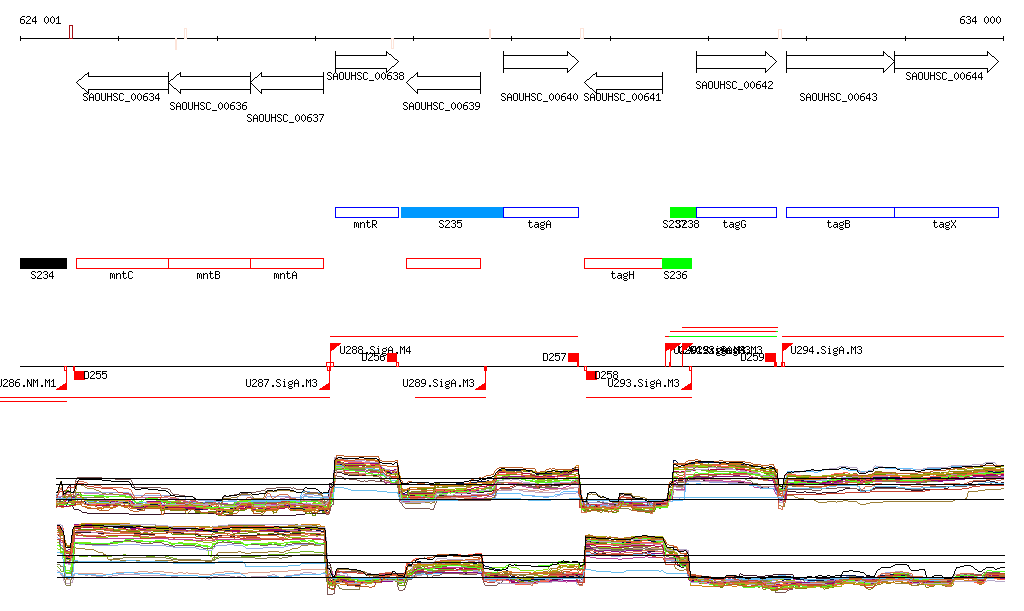The image size is (1024, 611).
Task: Click the mntC feature box
Action: pos(122,264)
